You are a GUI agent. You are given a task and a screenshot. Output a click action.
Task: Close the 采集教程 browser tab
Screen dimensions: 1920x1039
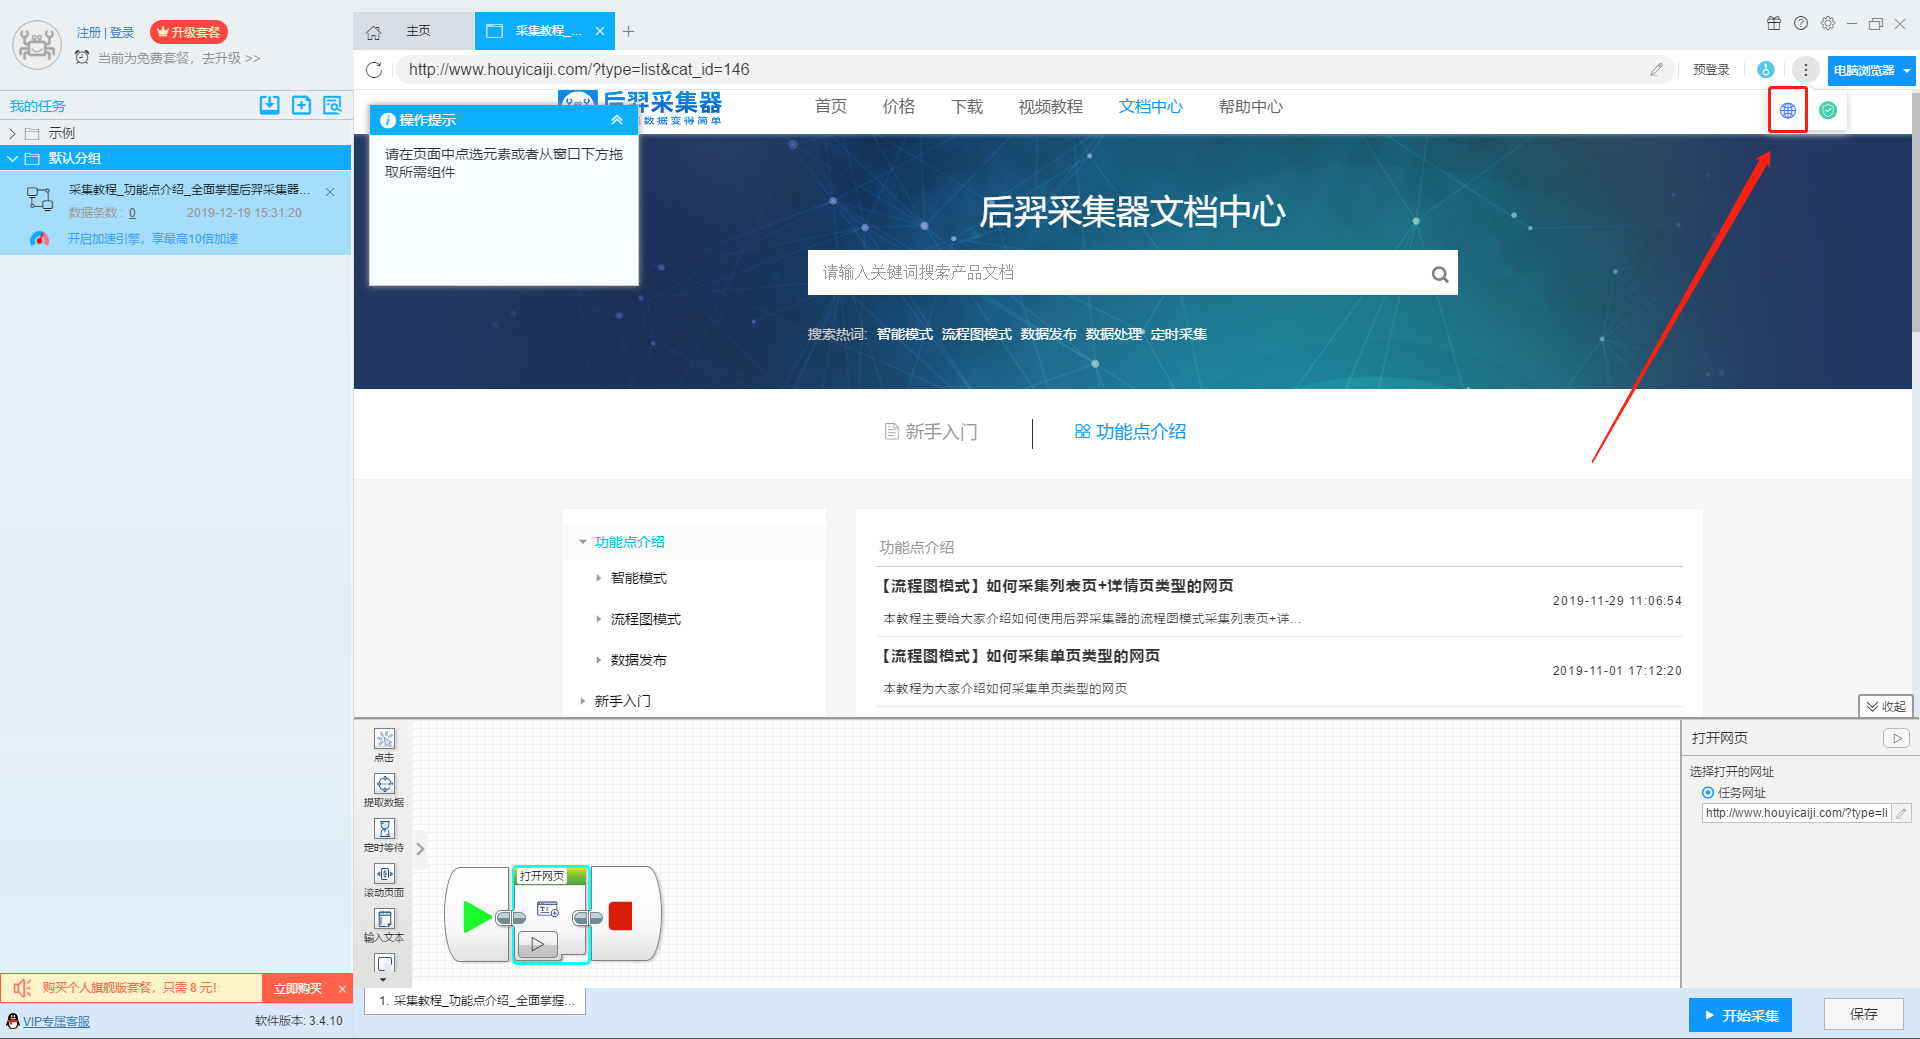pyautogui.click(x=600, y=31)
